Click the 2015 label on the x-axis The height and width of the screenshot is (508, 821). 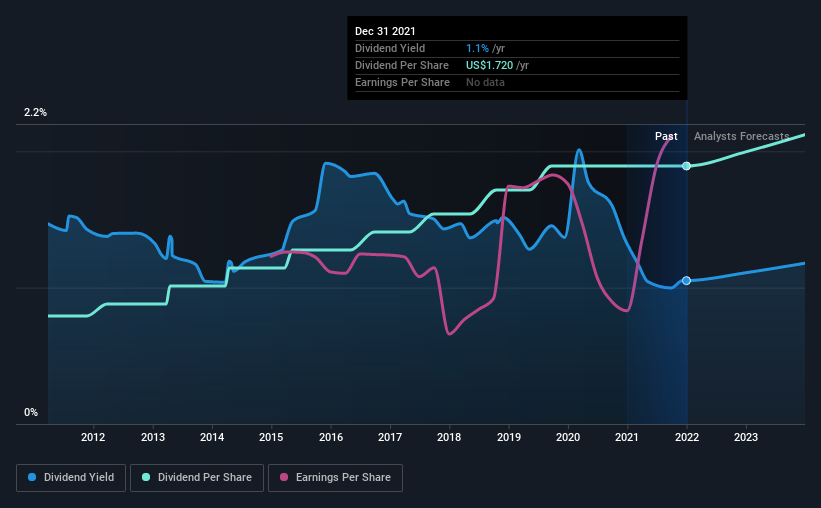point(271,437)
